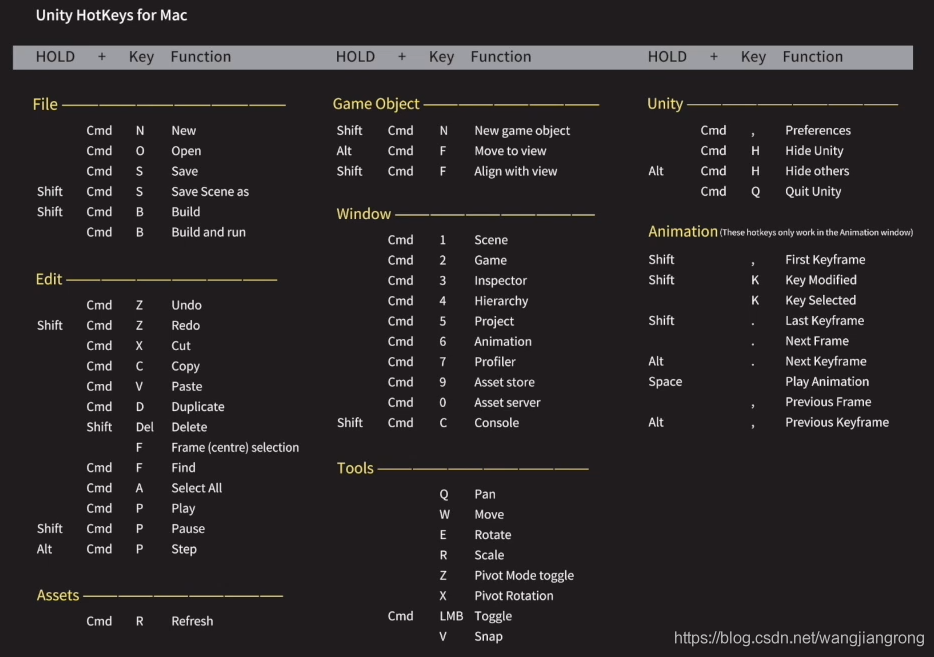Select the "First Keyframe" text

pyautogui.click(x=825, y=260)
